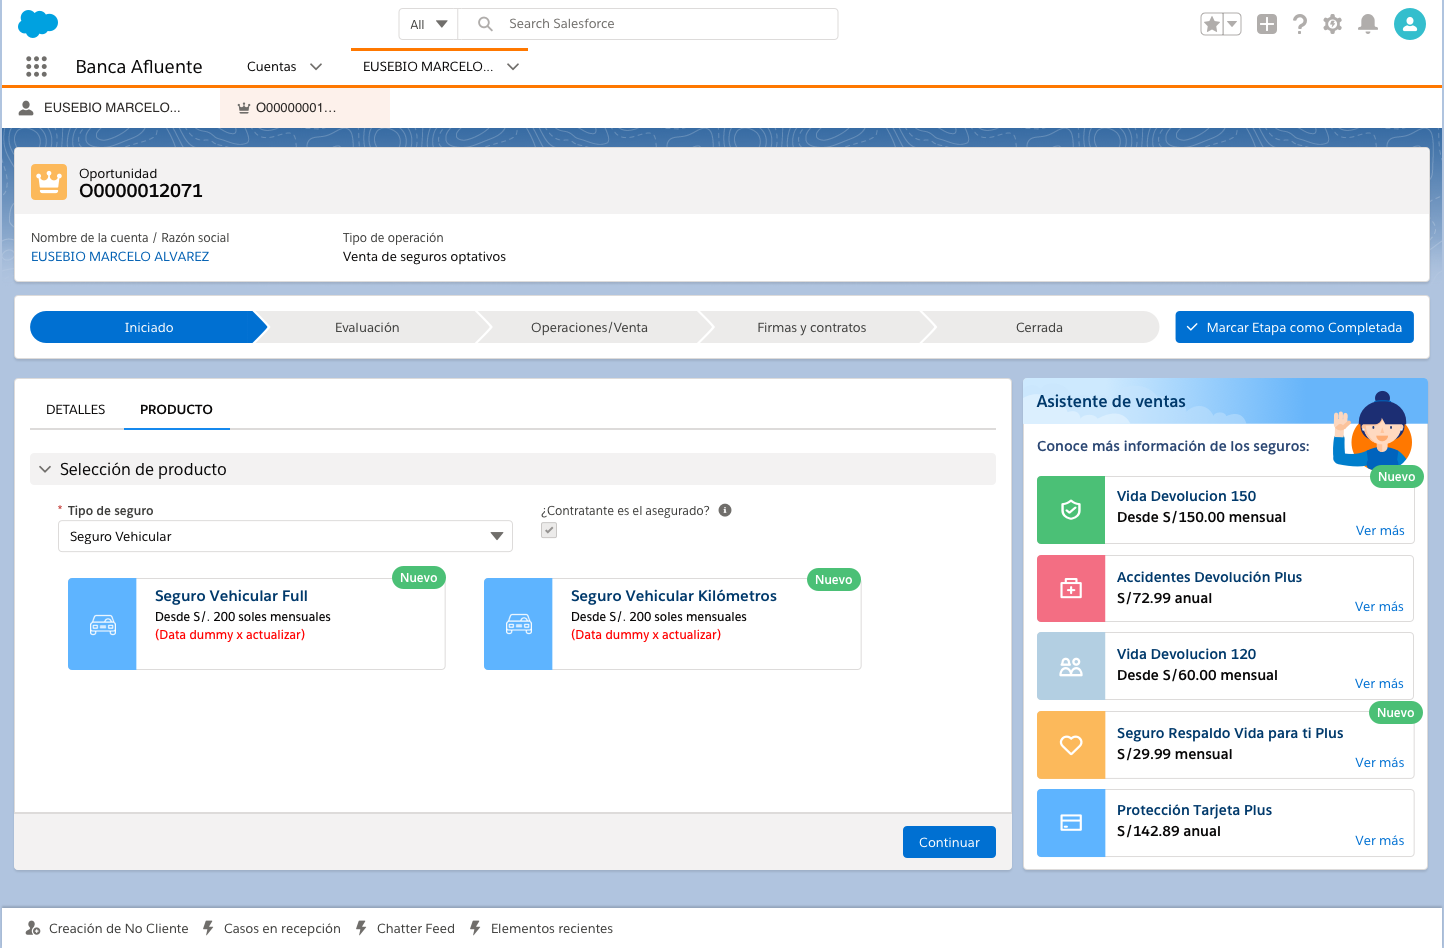The width and height of the screenshot is (1444, 948).
Task: Click the Seguro Vehicular Full car icon
Action: pos(103,624)
